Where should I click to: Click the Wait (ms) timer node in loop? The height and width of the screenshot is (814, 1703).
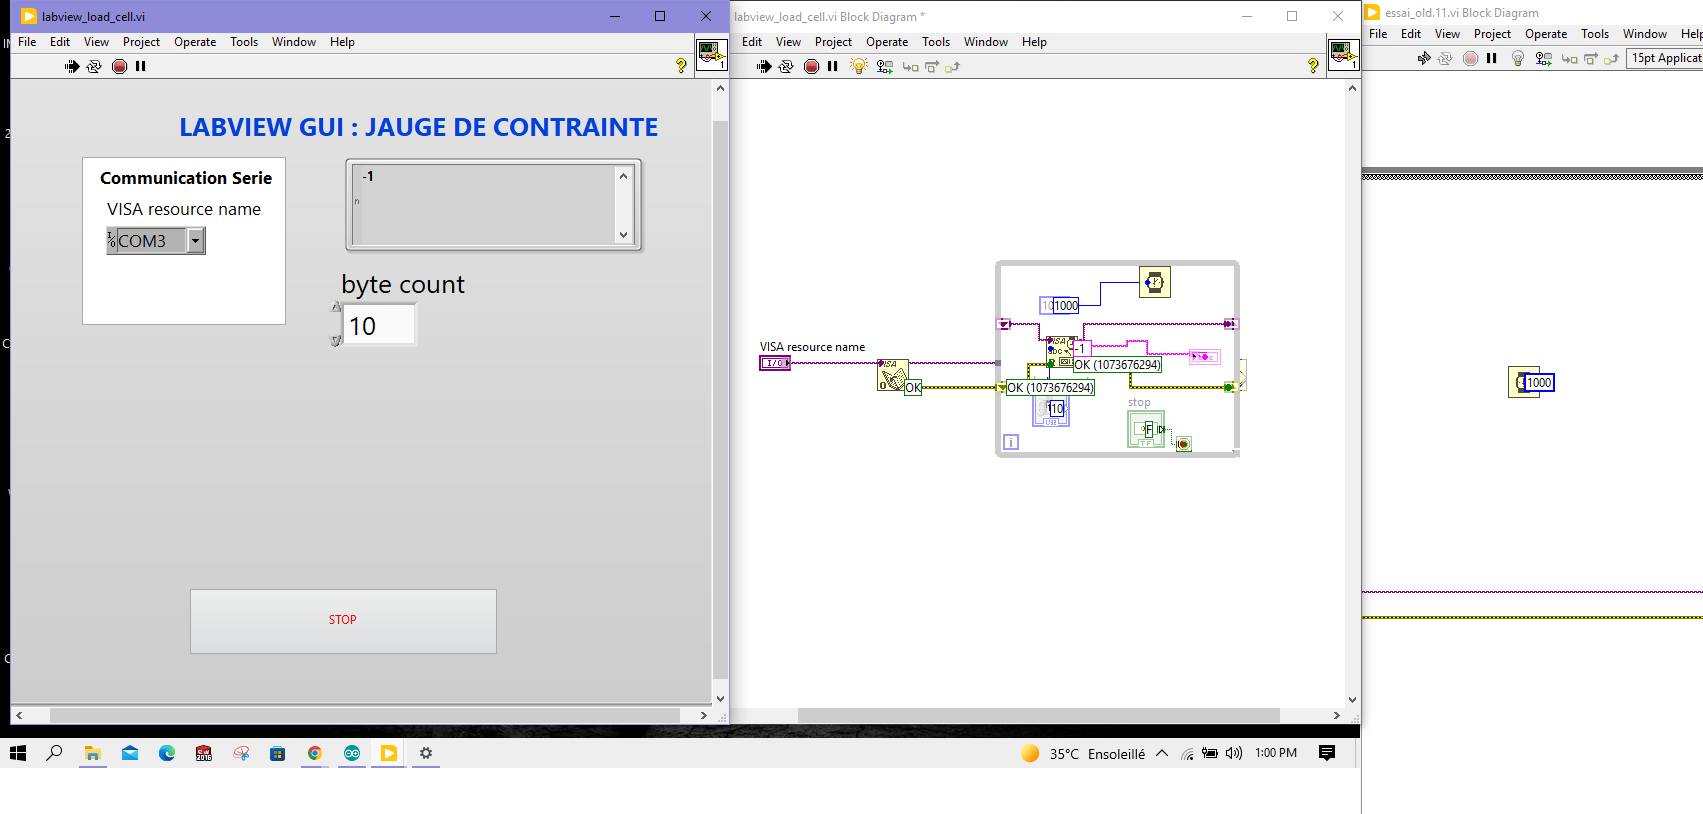1155,282
